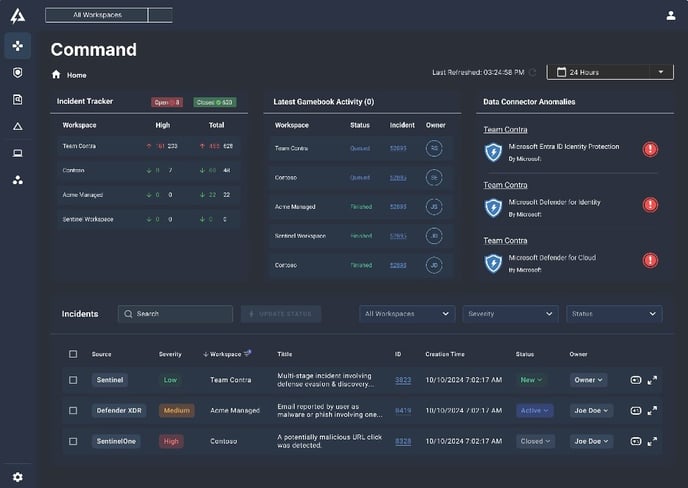The height and width of the screenshot is (488, 688).
Task: Select Team Contra row in Incident Tracker
Action: click(149, 146)
